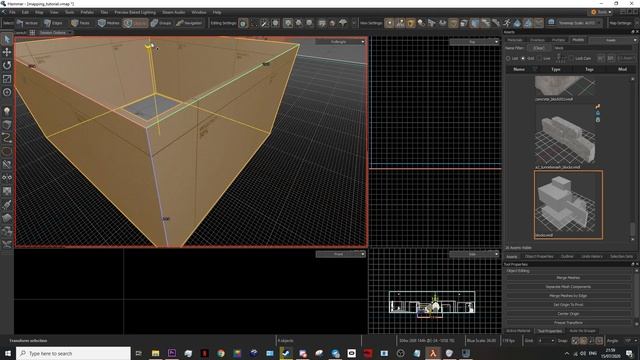Open the Top viewport dropdown
The height and width of the screenshot is (360, 640).
[x=474, y=42]
